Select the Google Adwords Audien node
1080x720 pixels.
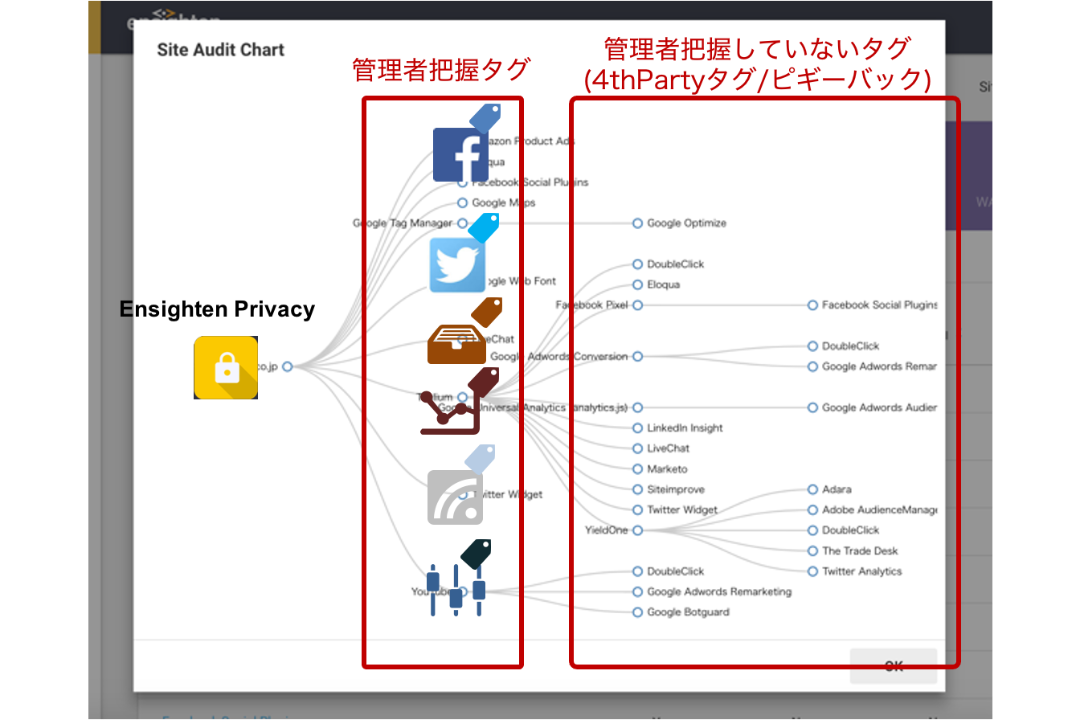point(813,408)
